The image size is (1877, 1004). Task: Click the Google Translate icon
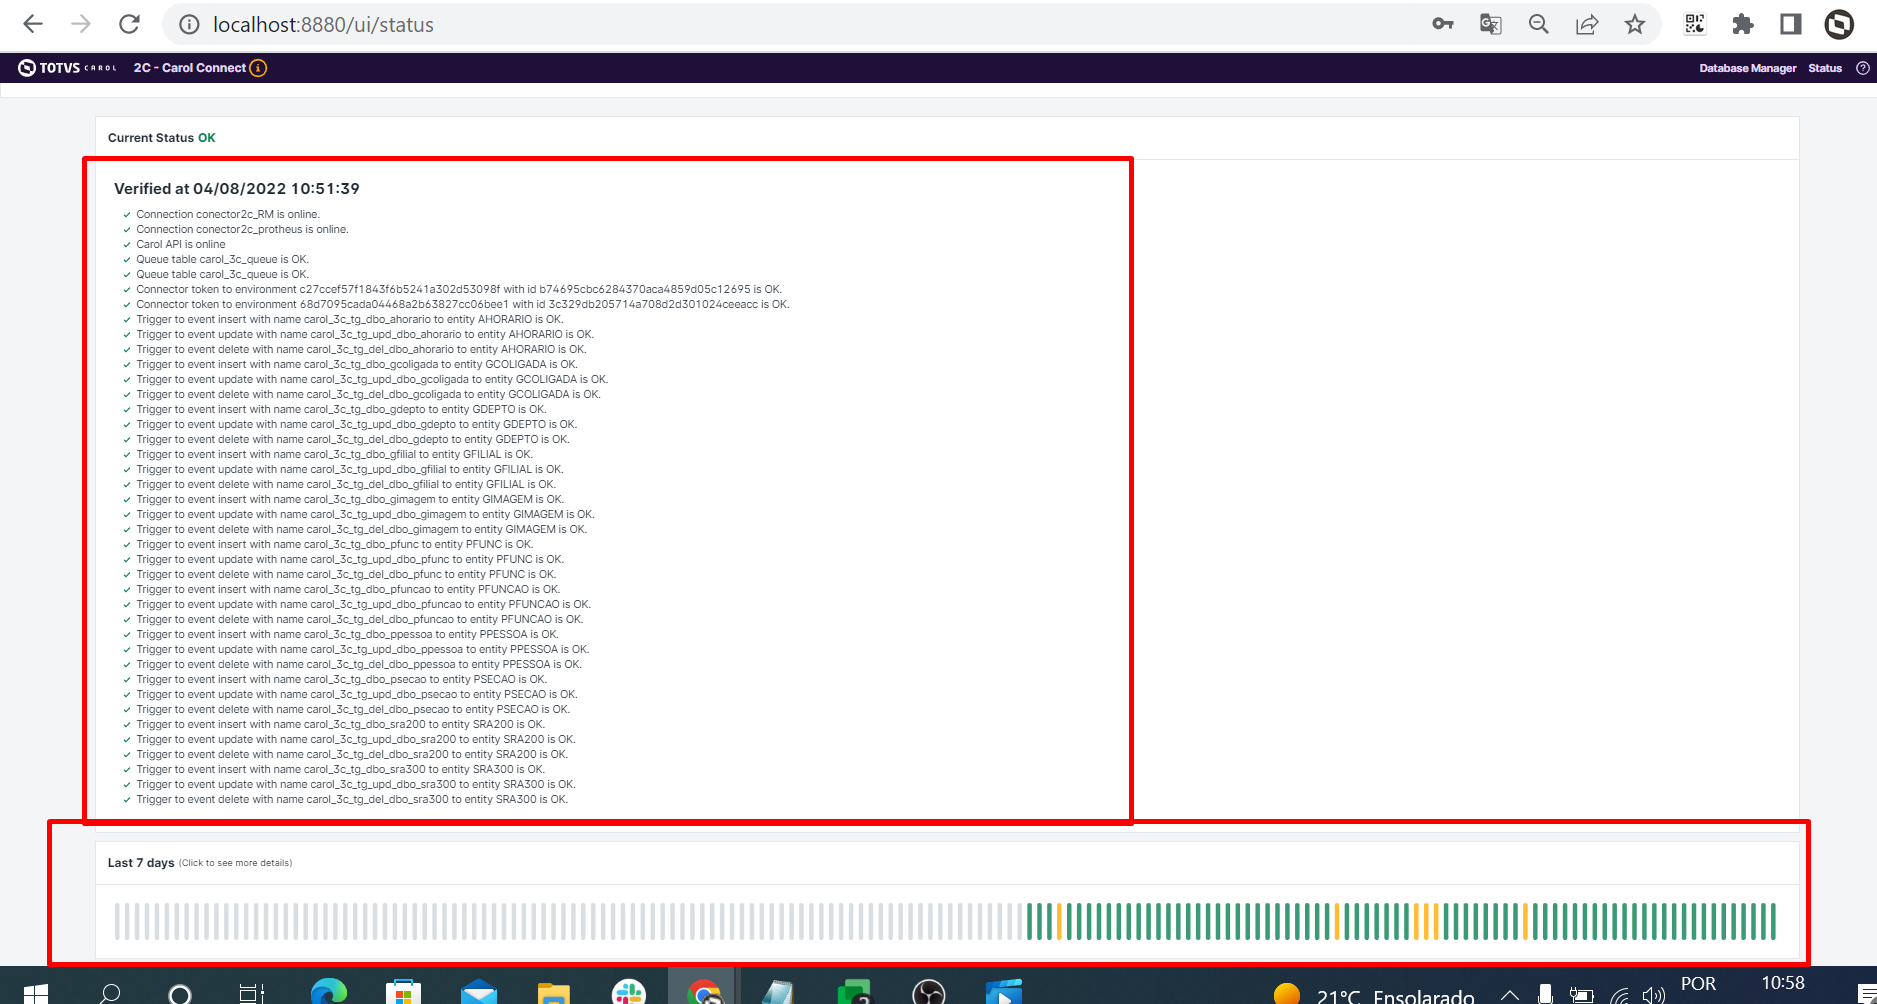(x=1490, y=24)
